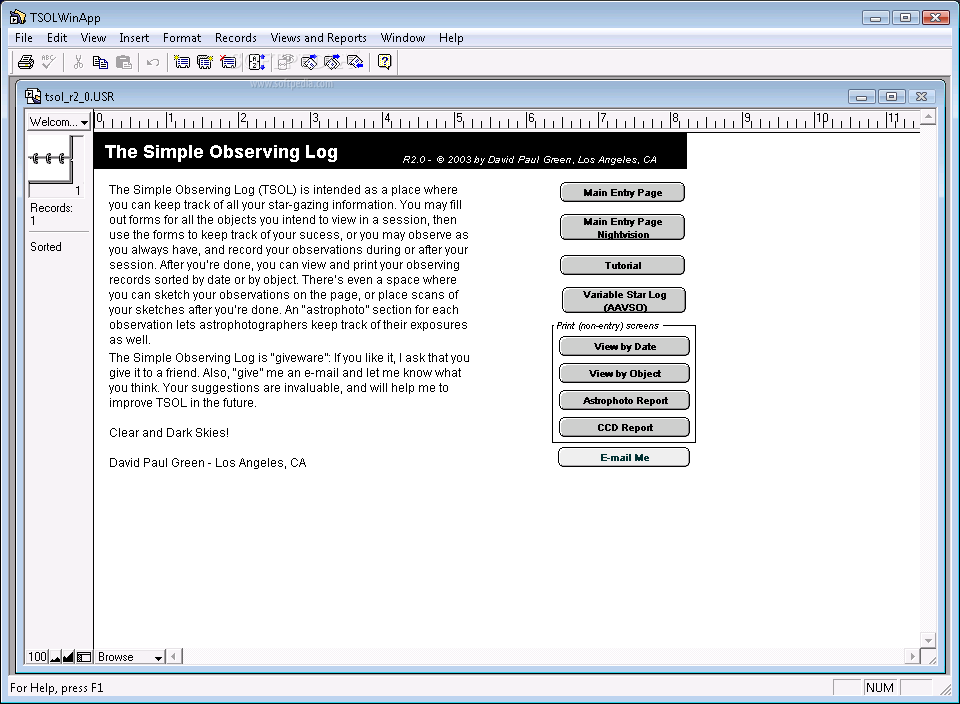This screenshot has width=960, height=704.
Task: Click the first record-set icon after Find
Action: [x=309, y=62]
